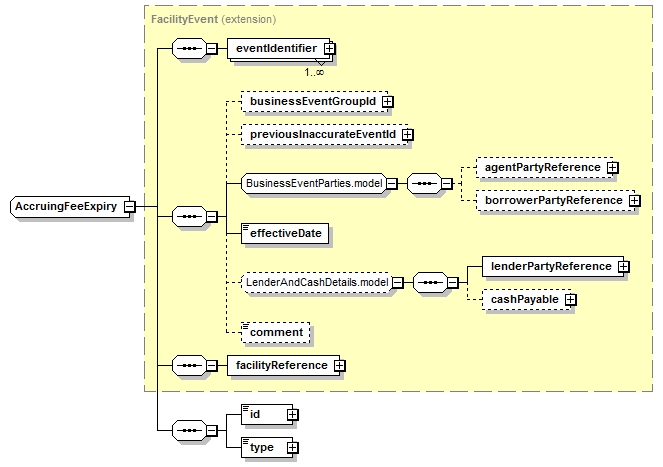
Task: Select the id attribute label
Action: (255, 415)
